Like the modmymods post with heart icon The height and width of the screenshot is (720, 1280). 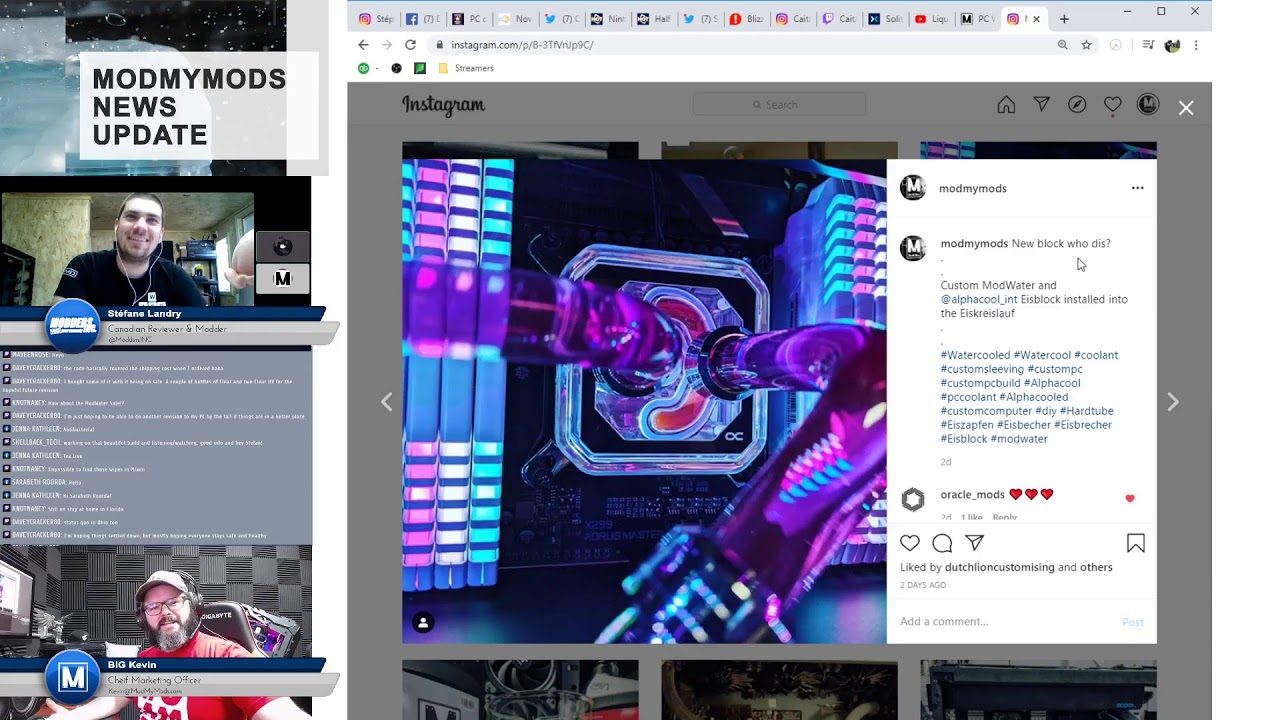tap(910, 543)
